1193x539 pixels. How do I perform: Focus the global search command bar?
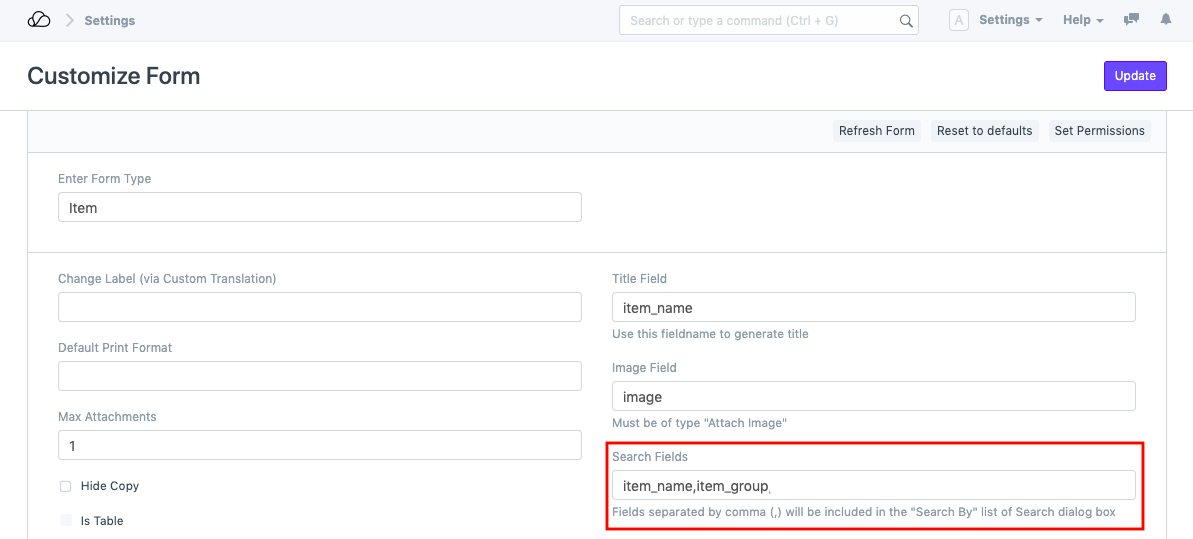pyautogui.click(x=760, y=21)
